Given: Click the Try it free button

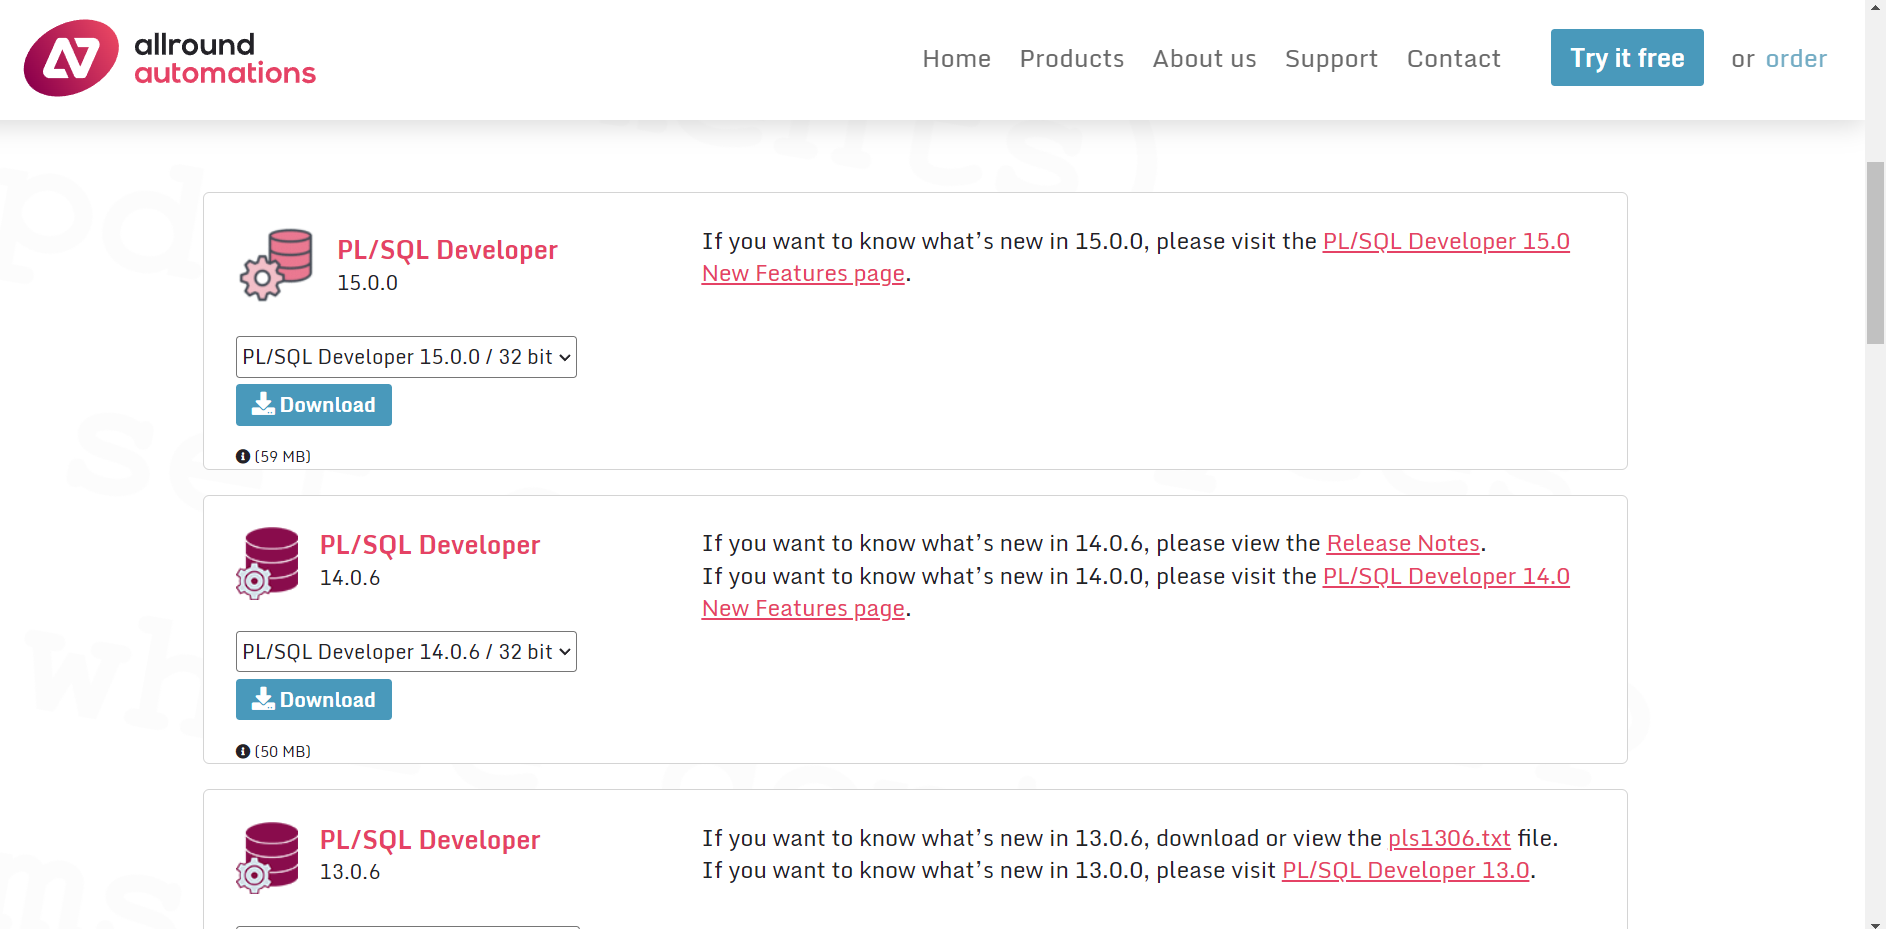Looking at the screenshot, I should click(1627, 58).
